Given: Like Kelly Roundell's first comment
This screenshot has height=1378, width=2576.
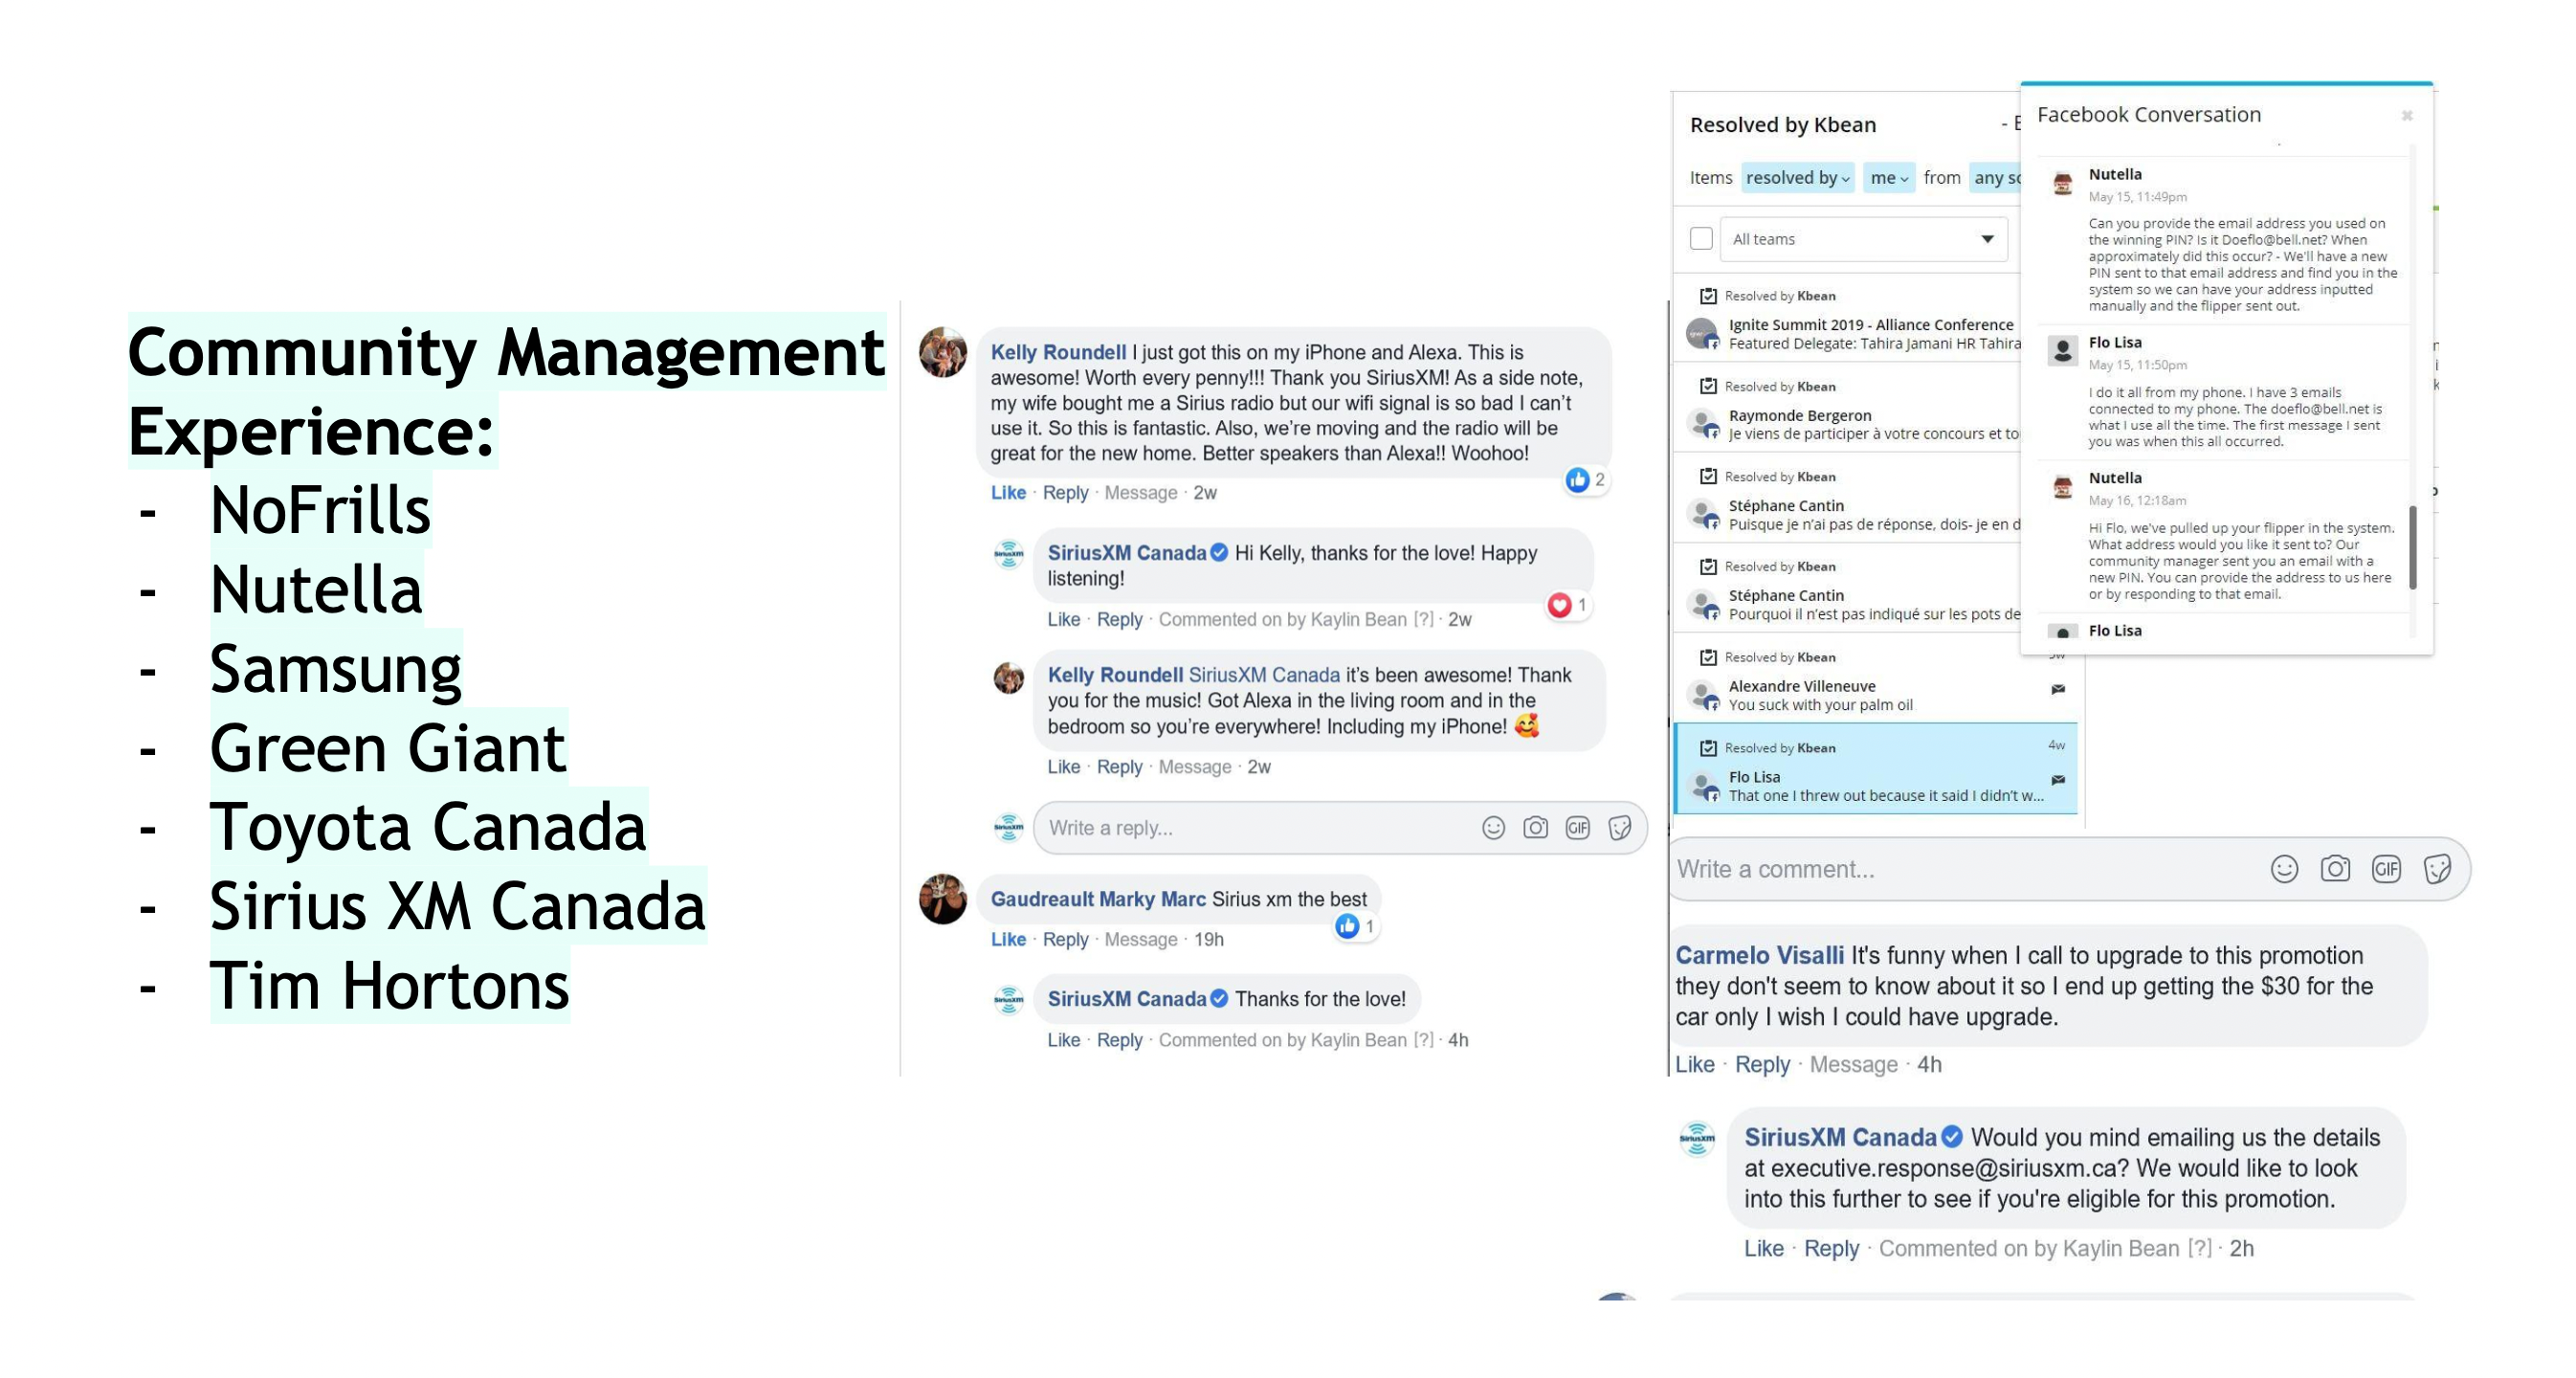Looking at the screenshot, I should click(1008, 493).
